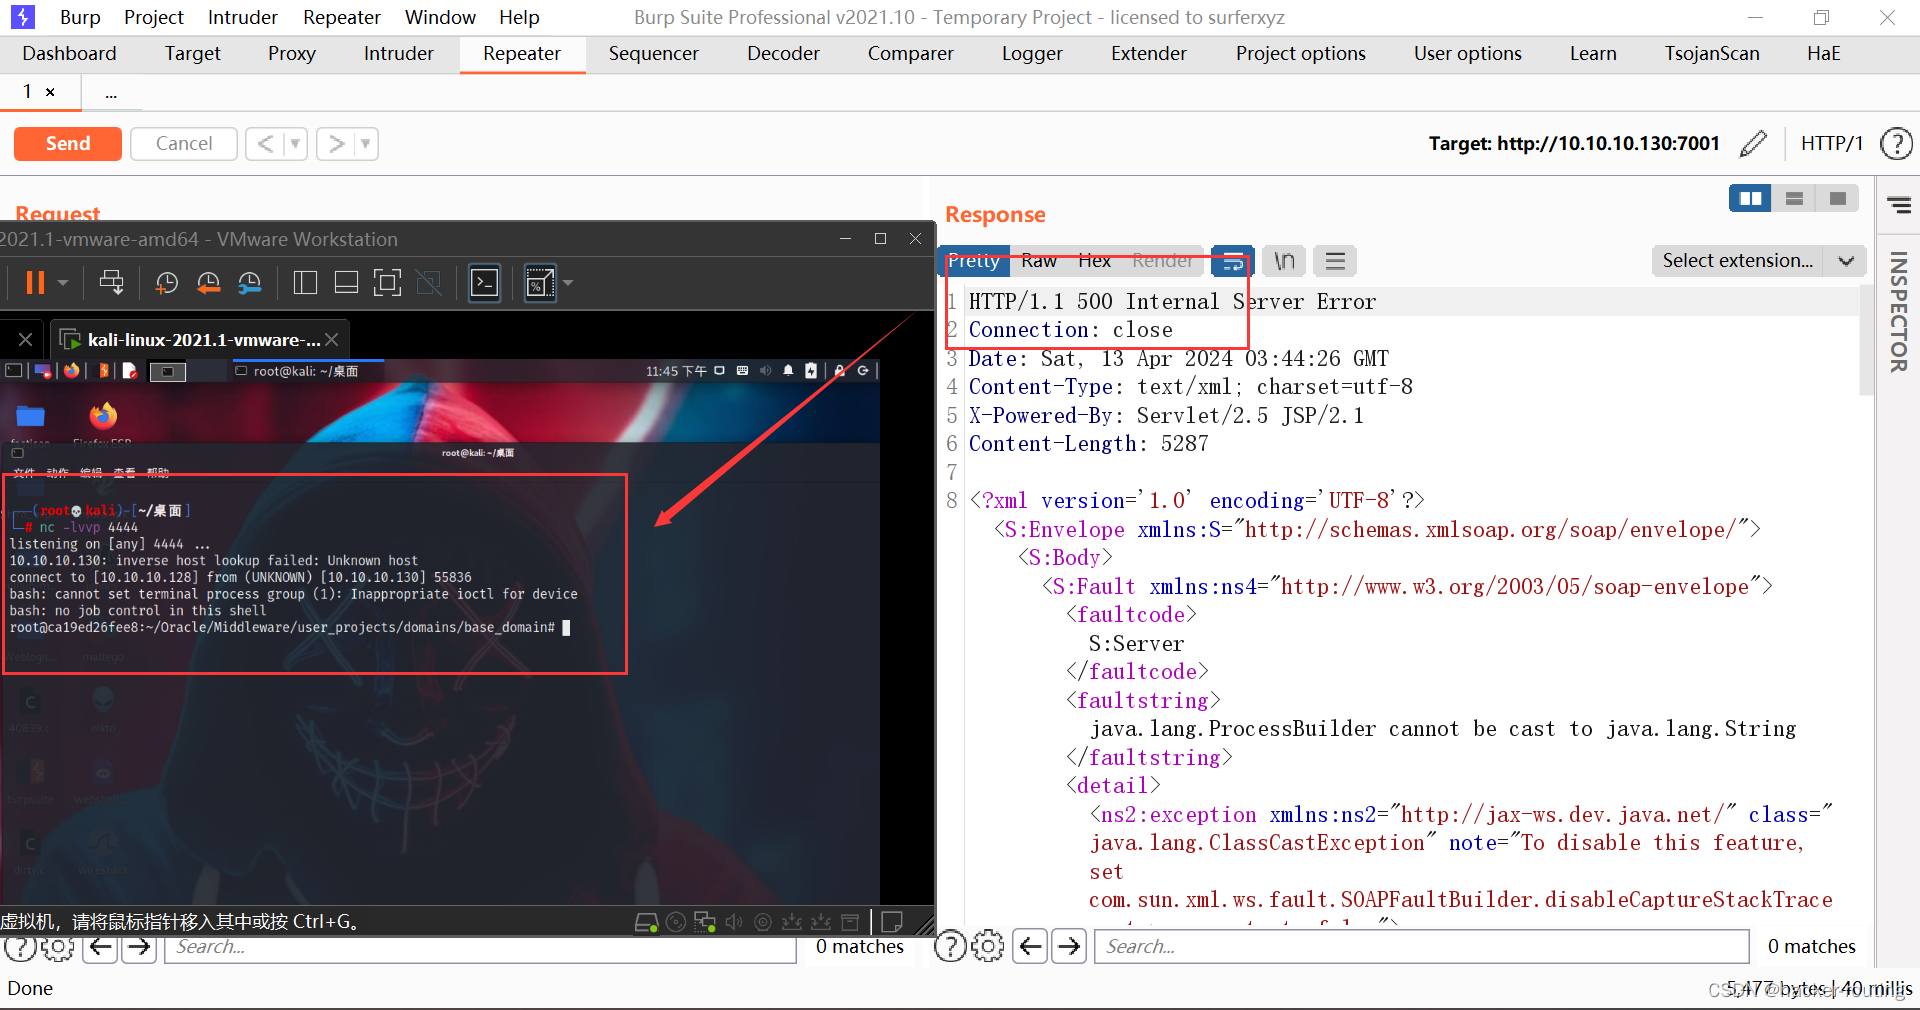
Task: Open the Intruder menu in menu bar
Action: coord(243,17)
